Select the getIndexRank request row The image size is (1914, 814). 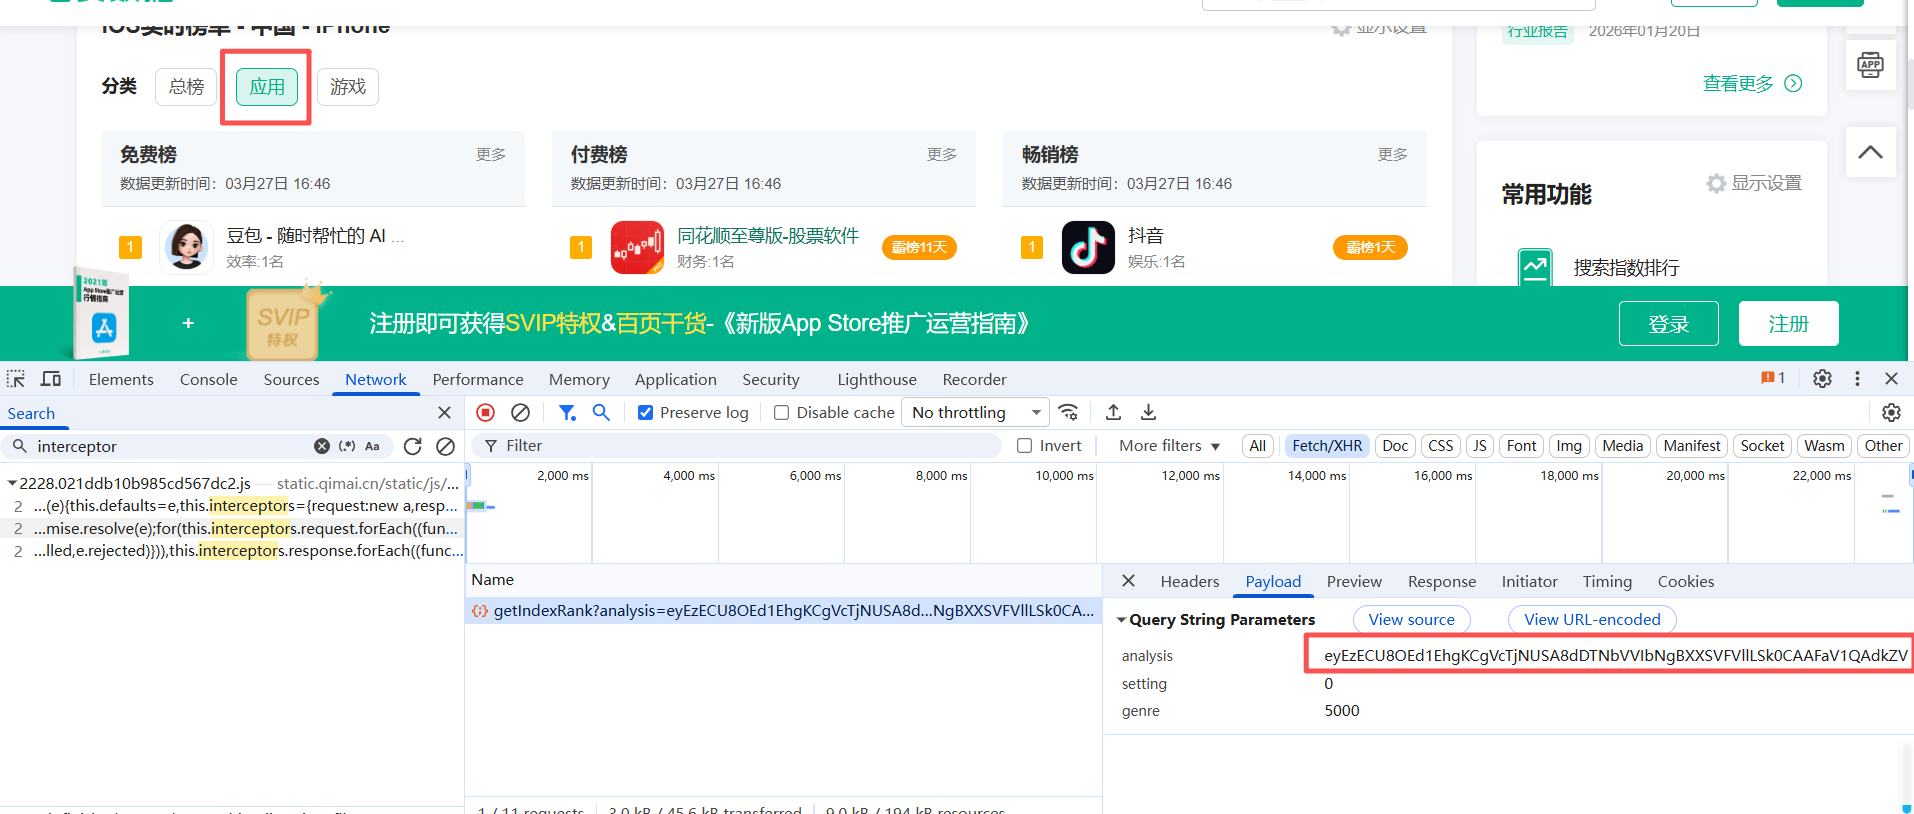pos(783,611)
